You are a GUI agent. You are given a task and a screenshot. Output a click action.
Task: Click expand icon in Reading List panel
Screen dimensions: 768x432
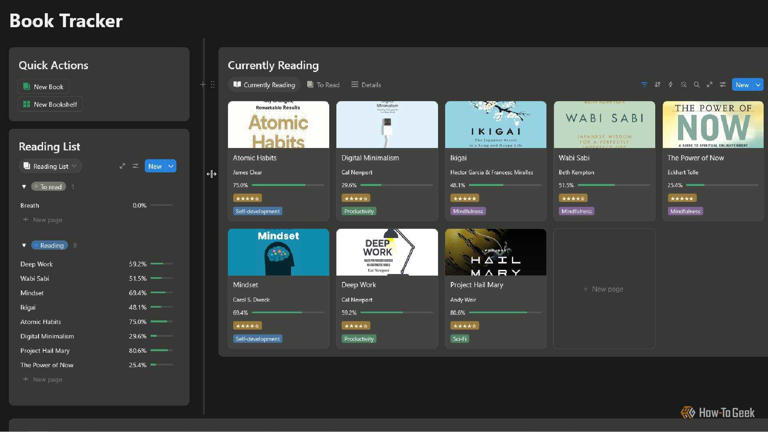click(122, 166)
